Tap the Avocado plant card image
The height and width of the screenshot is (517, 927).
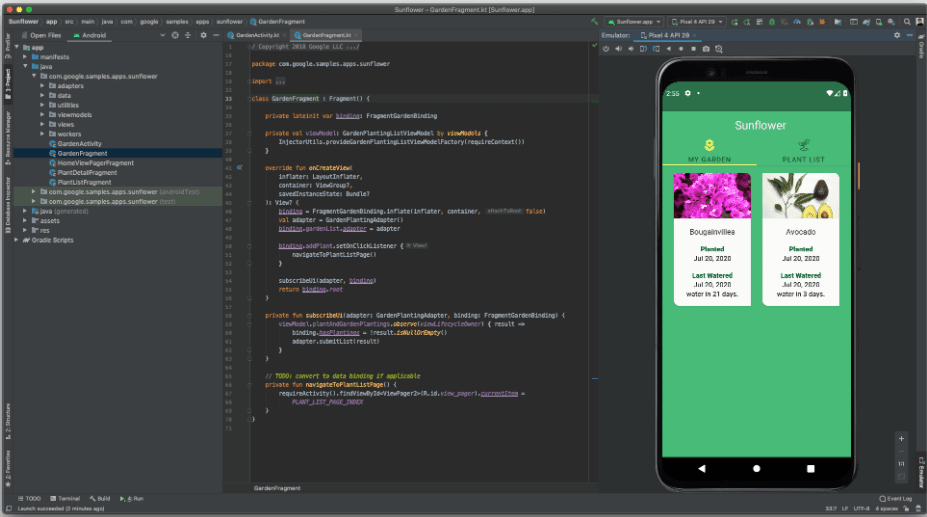(x=800, y=196)
